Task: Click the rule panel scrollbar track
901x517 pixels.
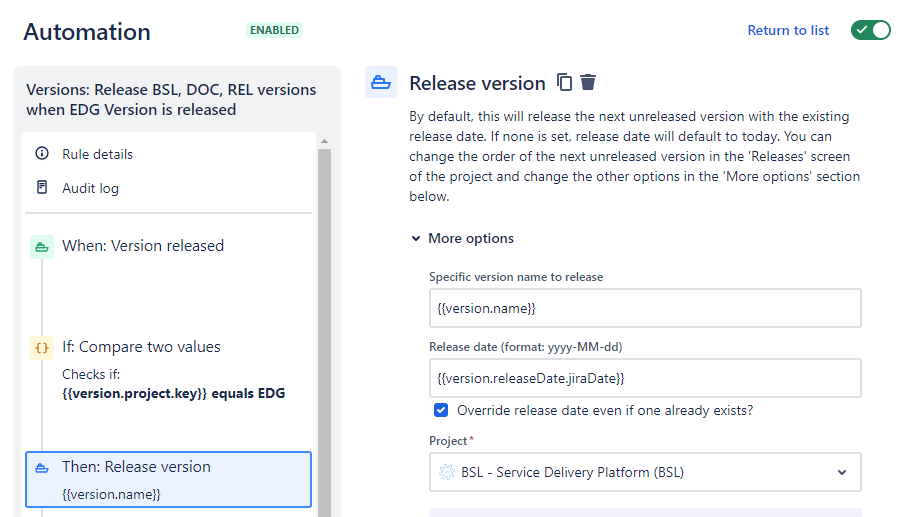Action: pyautogui.click(x=324, y=333)
